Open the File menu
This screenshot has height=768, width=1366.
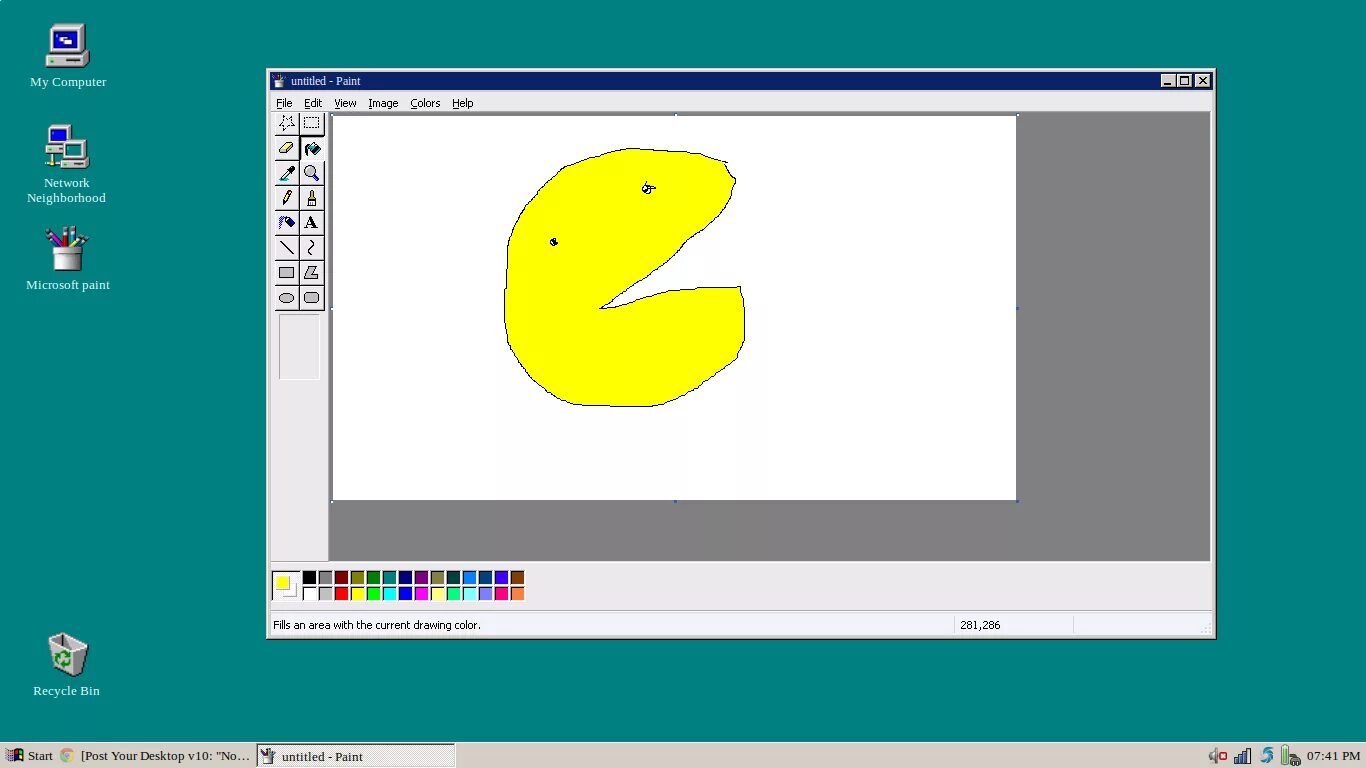tap(284, 103)
